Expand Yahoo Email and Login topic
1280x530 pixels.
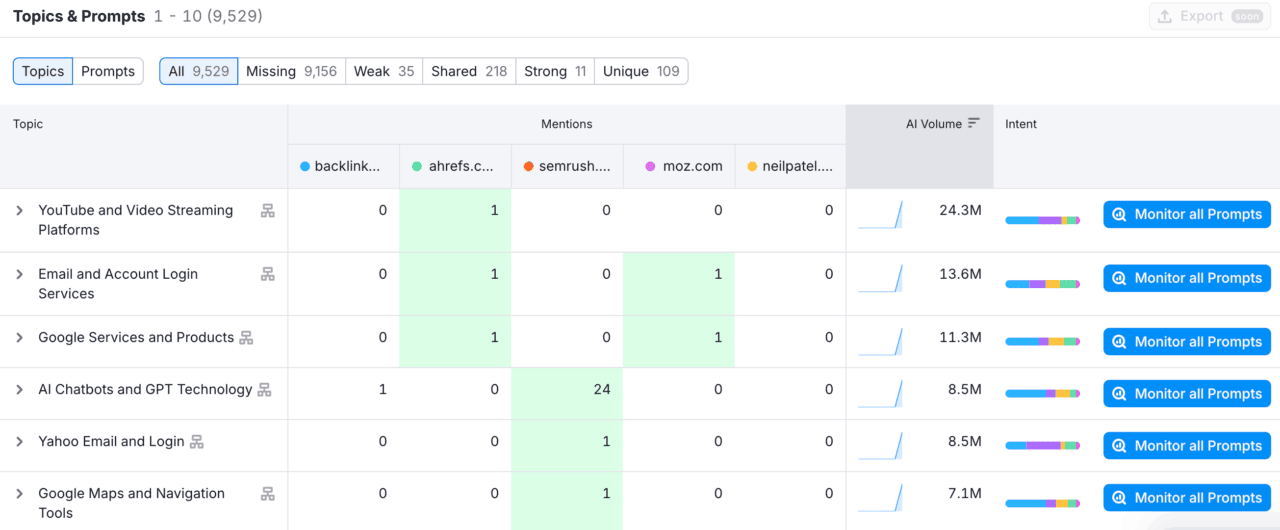19,442
